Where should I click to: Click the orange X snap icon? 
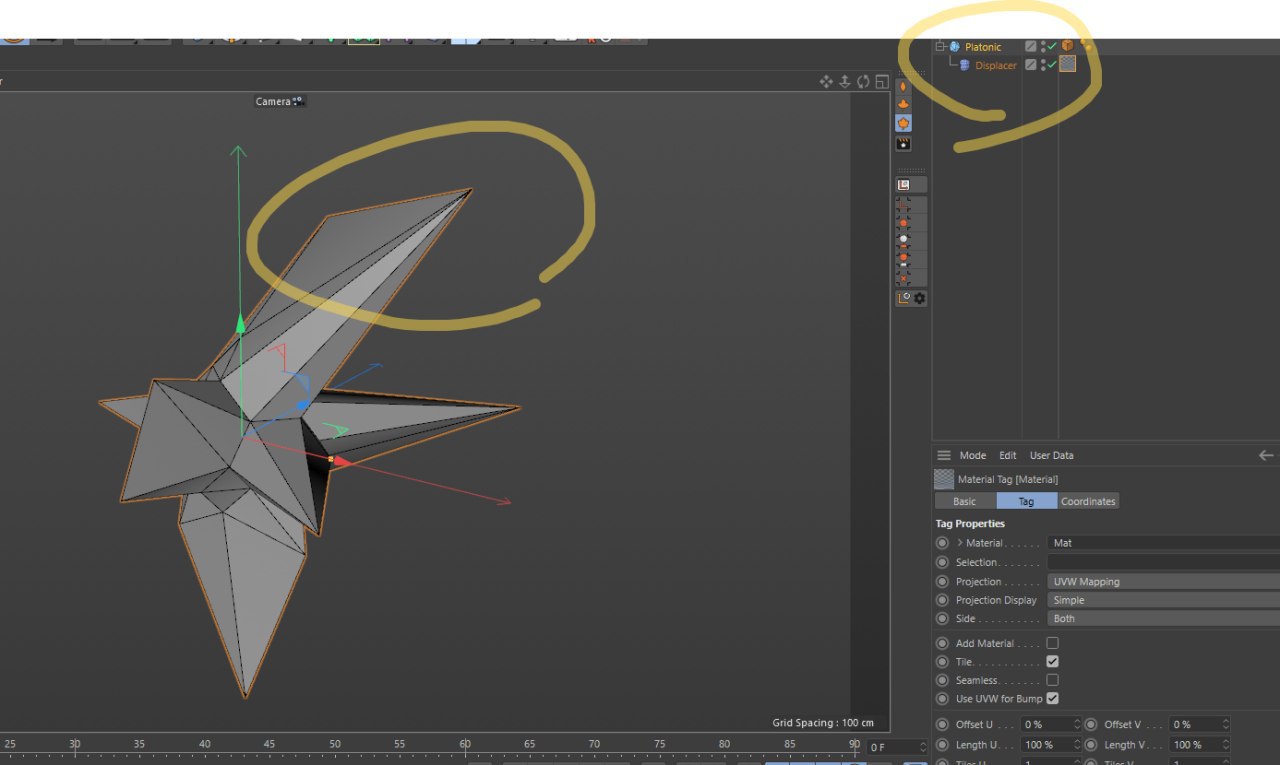pos(904,277)
